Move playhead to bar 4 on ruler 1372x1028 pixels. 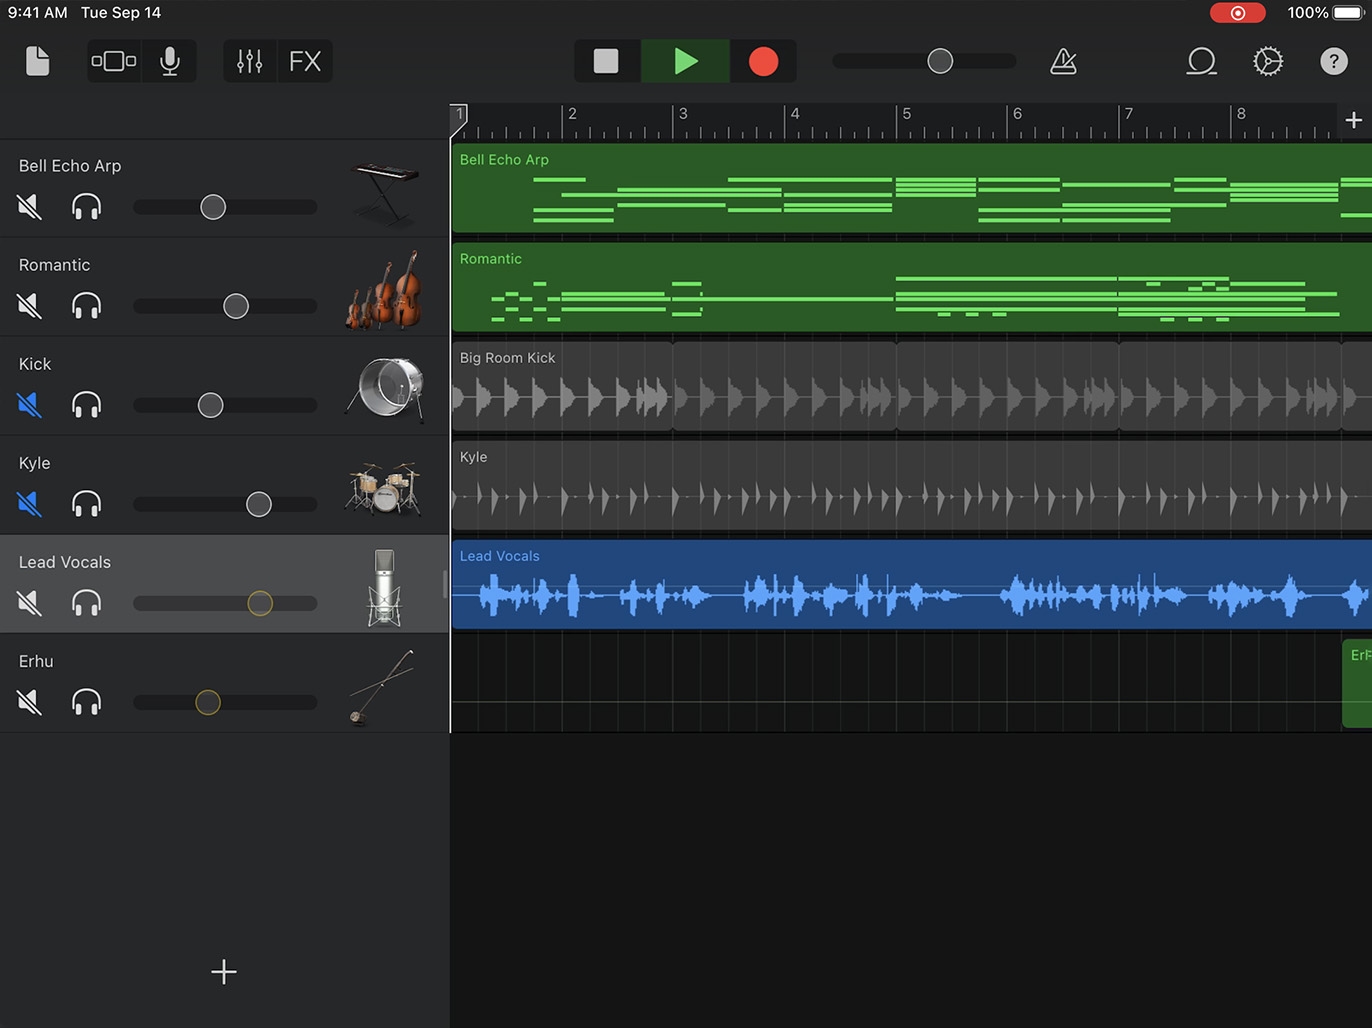coord(795,114)
